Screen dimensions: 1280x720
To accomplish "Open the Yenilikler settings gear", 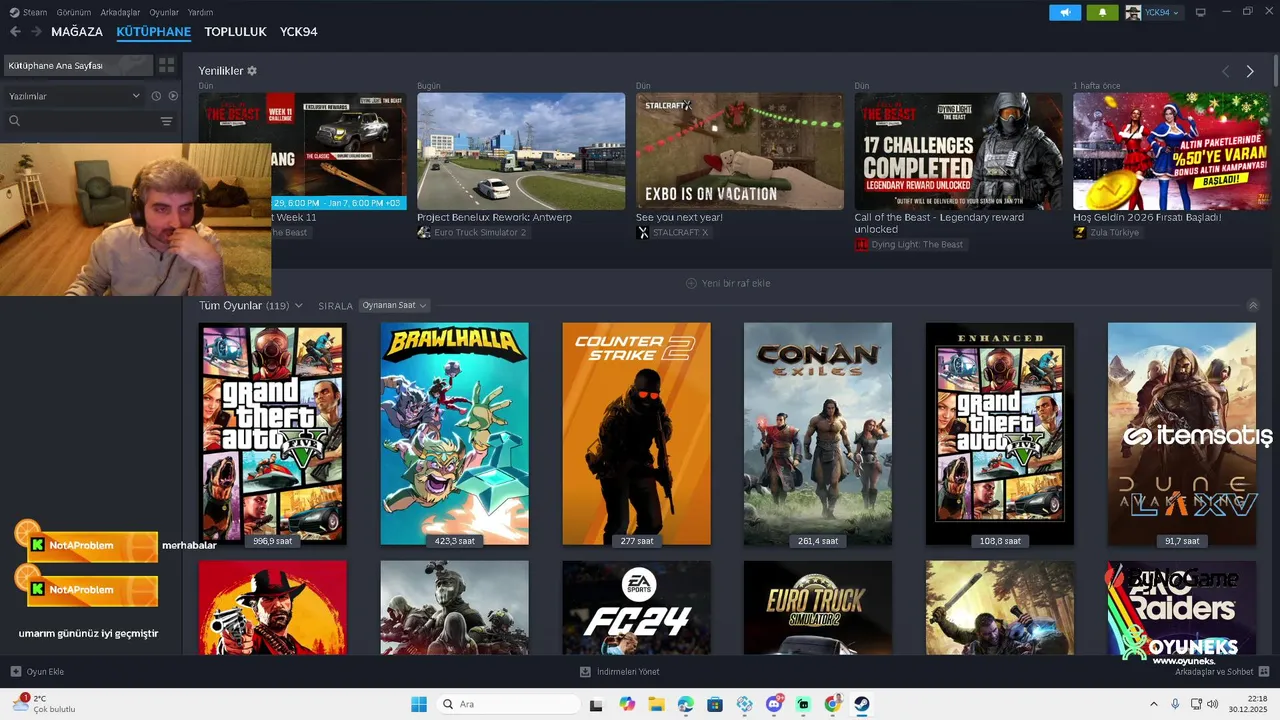I will pyautogui.click(x=252, y=71).
